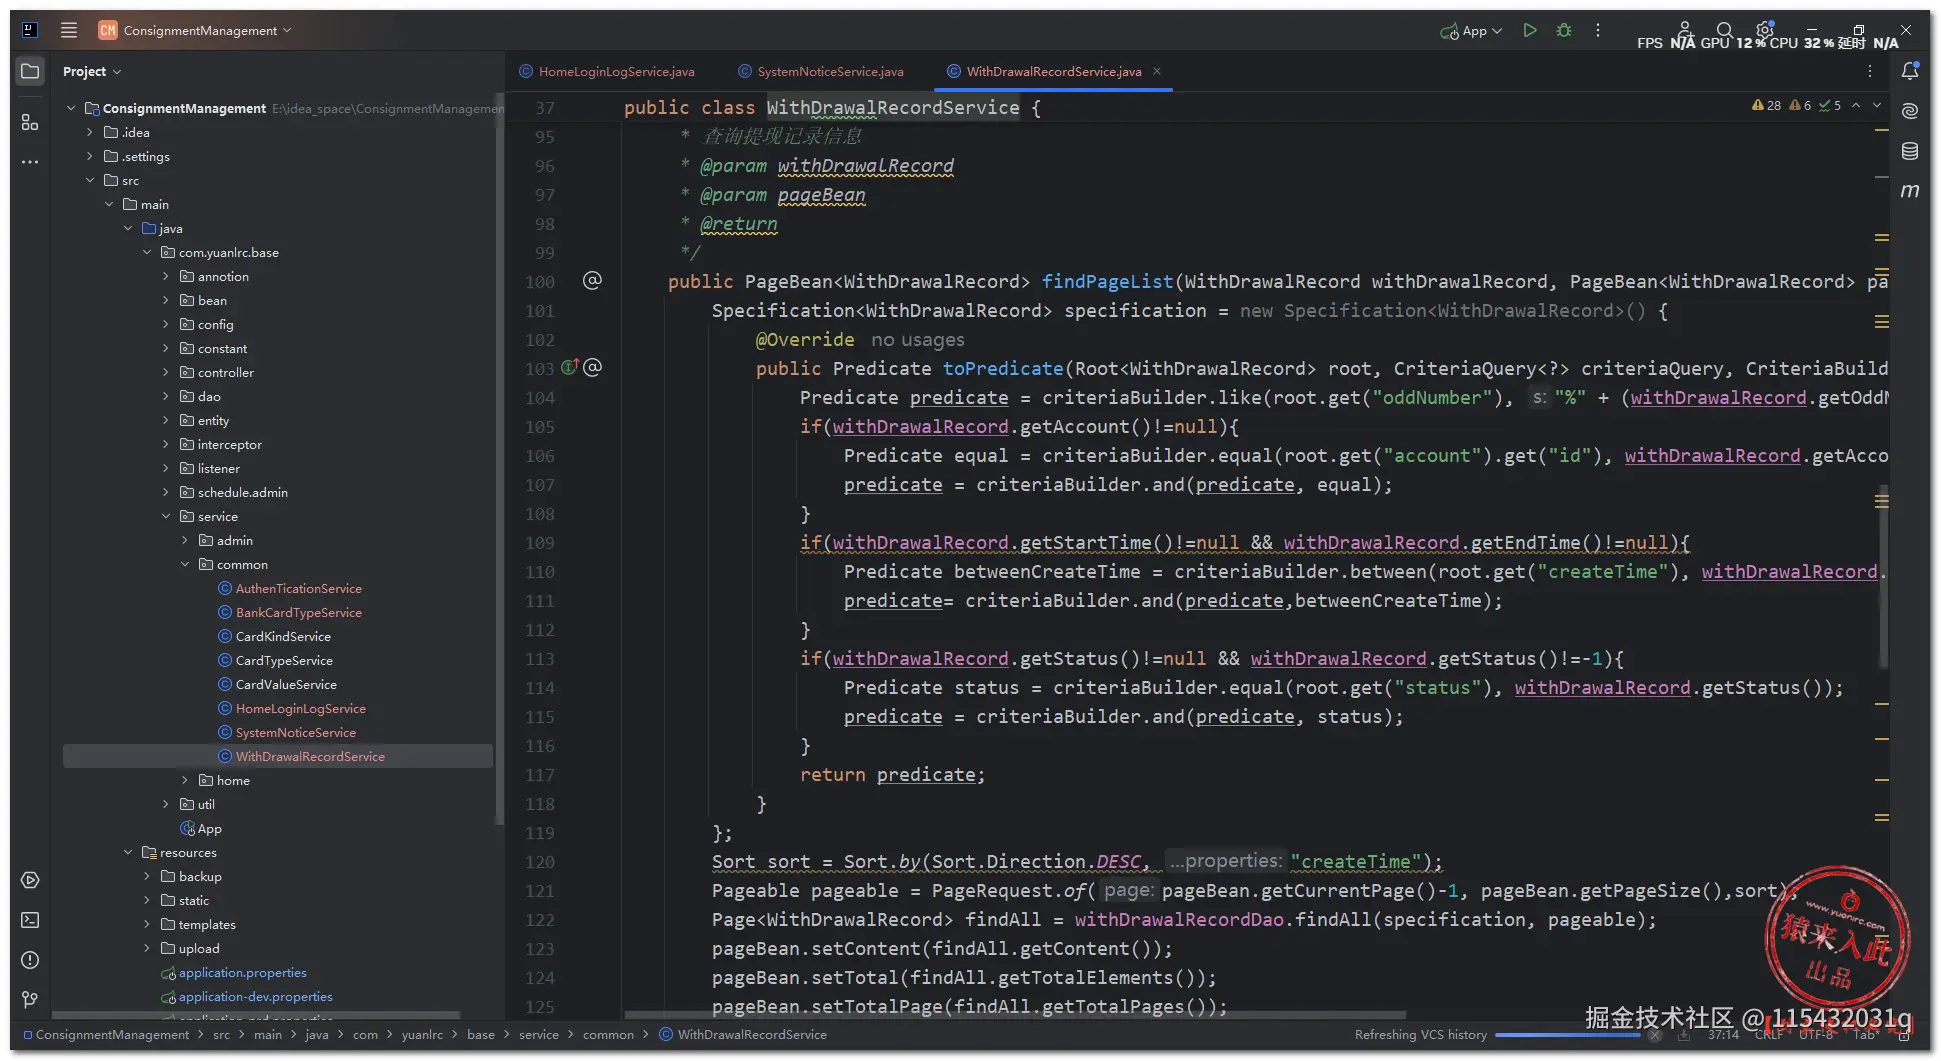Click the 'src' breadcrumb
The width and height of the screenshot is (1941, 1061).
(x=221, y=1034)
